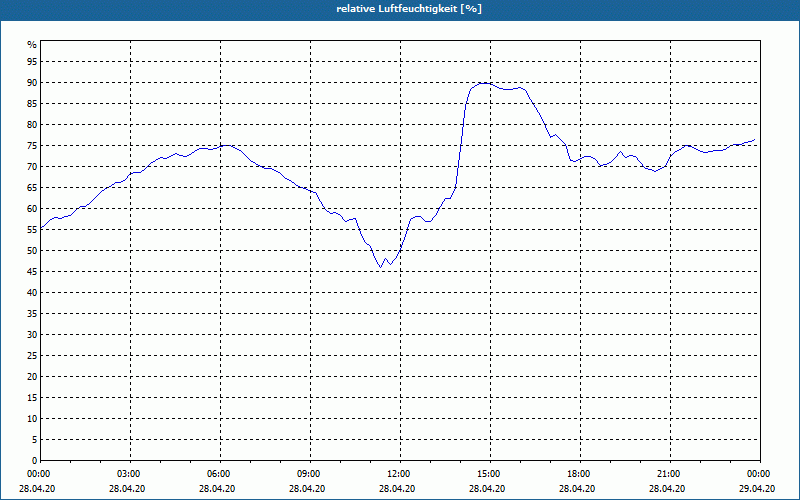Pick the 75 y-axis label

coord(32,145)
